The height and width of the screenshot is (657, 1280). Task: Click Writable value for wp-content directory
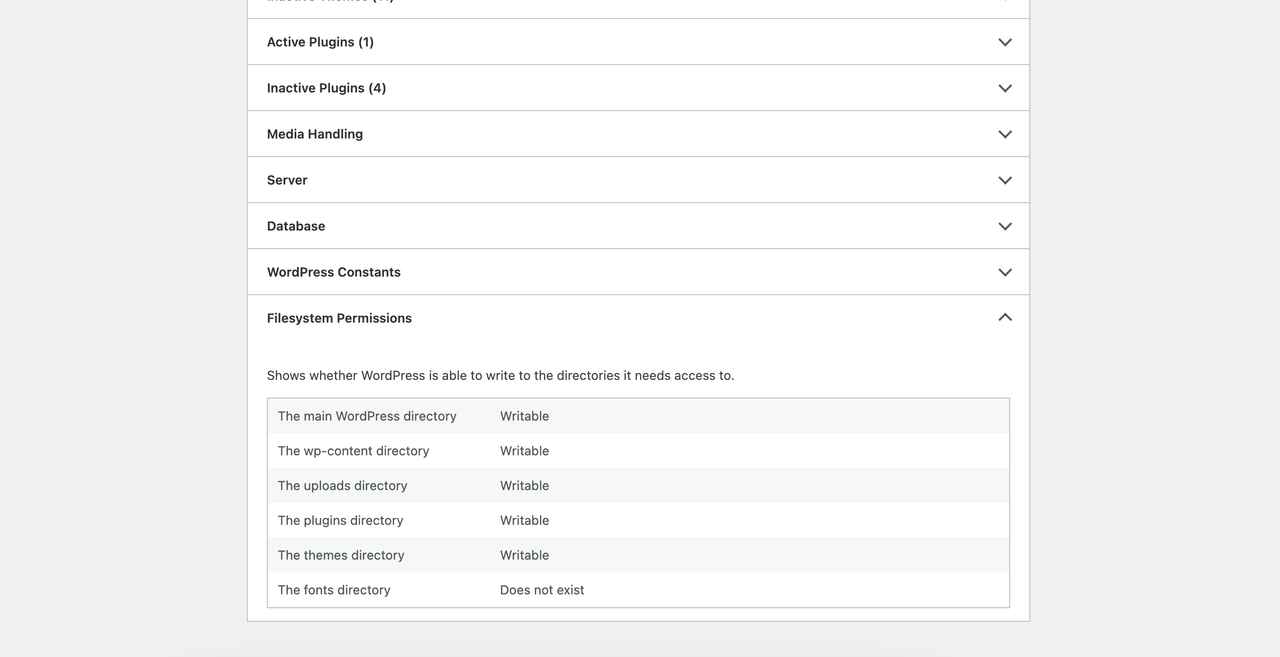tap(524, 451)
